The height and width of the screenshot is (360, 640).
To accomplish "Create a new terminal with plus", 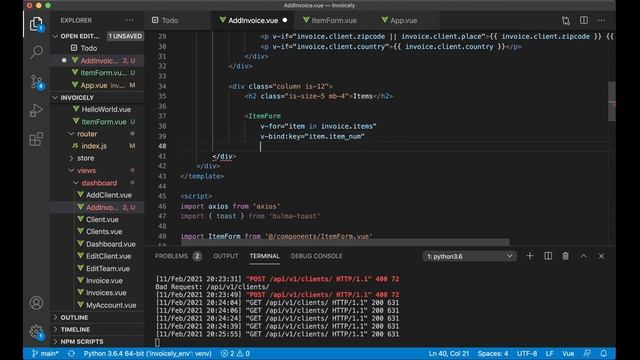I will tap(530, 256).
